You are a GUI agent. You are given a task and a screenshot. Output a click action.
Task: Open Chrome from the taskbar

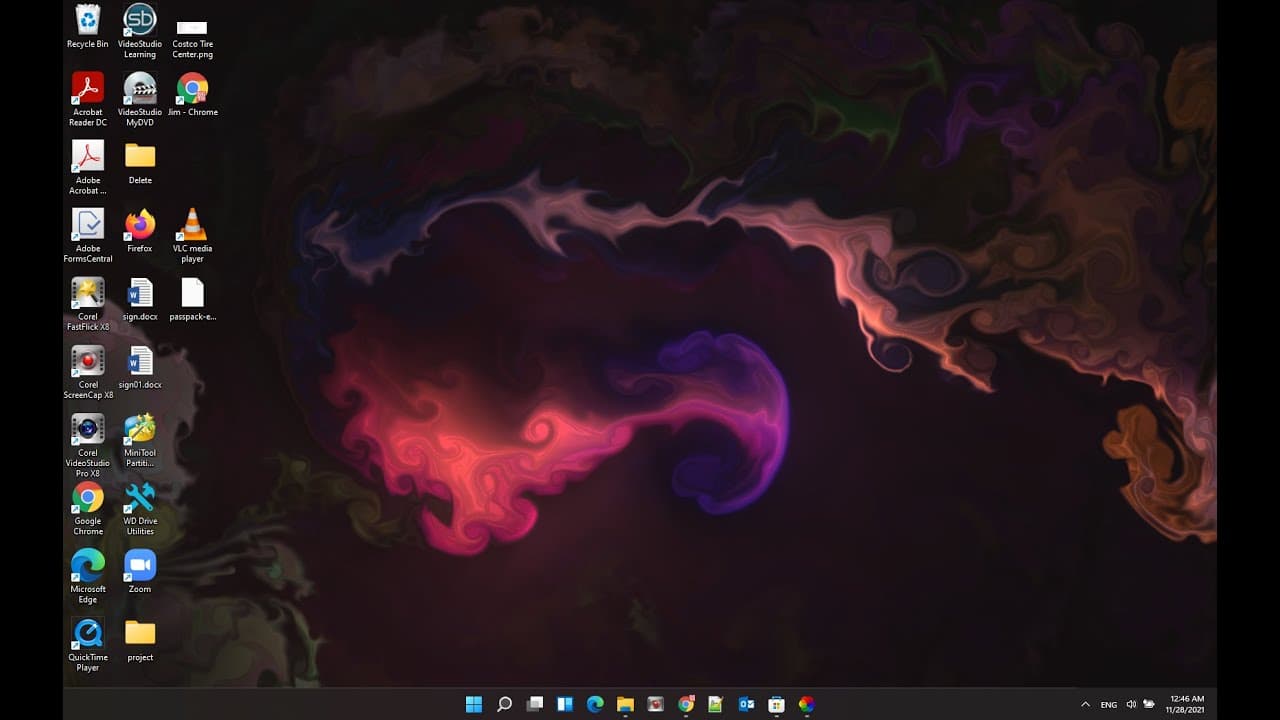point(686,704)
